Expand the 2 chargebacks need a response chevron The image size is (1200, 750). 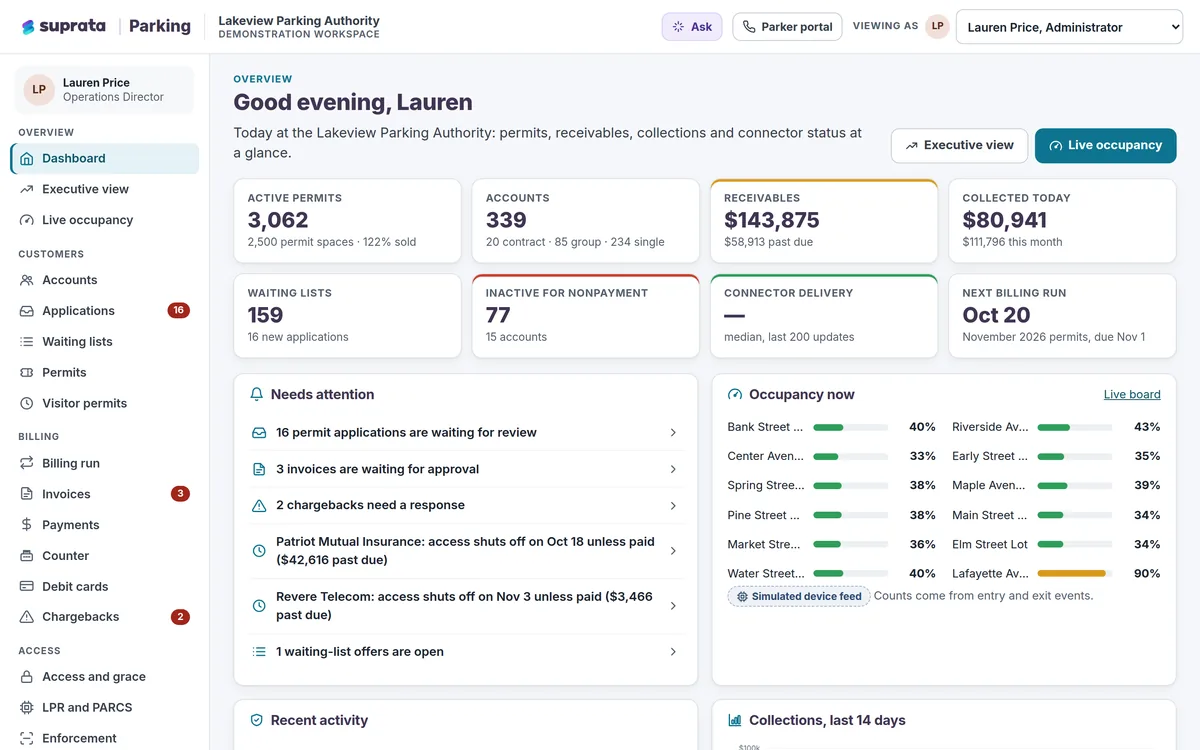point(673,506)
